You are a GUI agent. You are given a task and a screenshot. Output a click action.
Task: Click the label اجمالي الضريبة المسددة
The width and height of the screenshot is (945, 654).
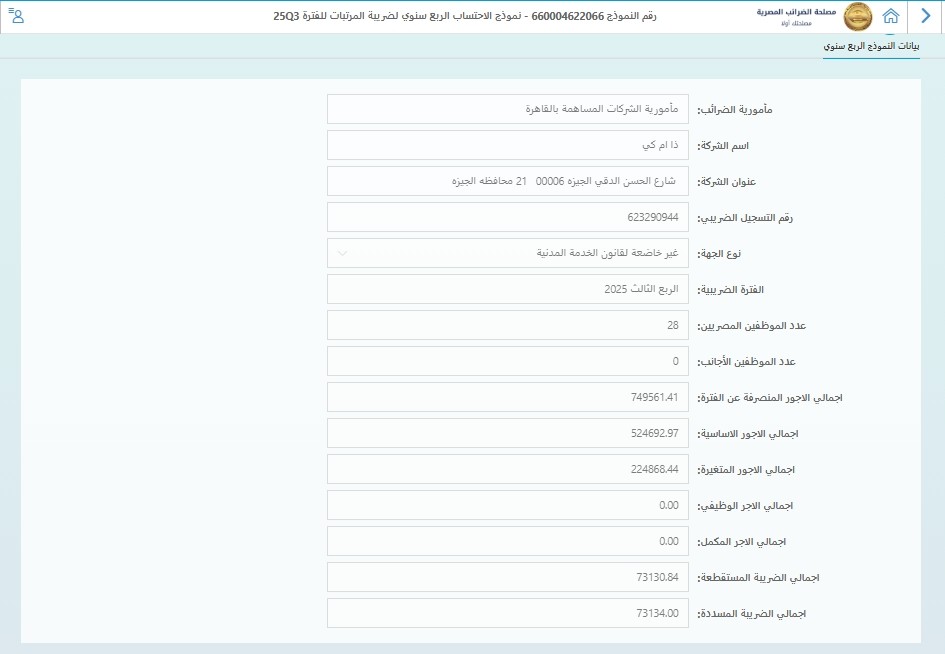[752, 614]
